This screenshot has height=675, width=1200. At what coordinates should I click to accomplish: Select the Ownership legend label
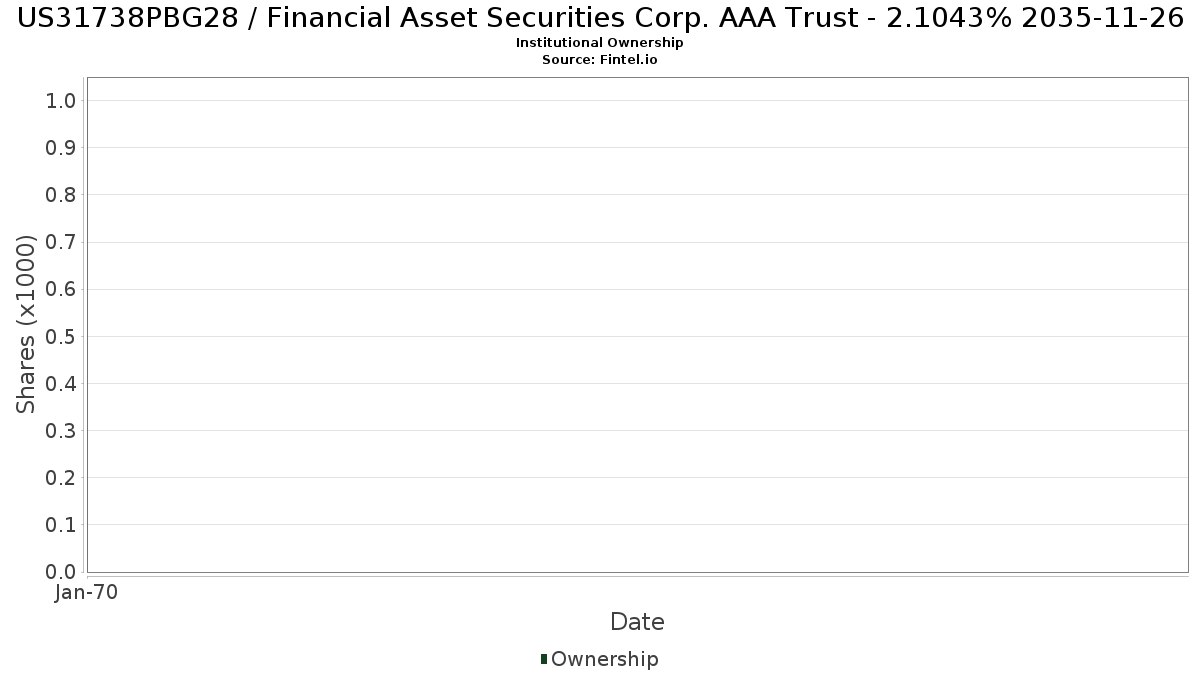605,659
